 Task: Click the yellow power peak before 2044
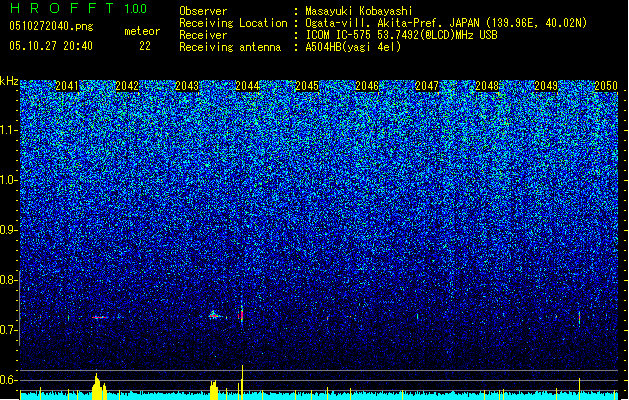(214, 390)
